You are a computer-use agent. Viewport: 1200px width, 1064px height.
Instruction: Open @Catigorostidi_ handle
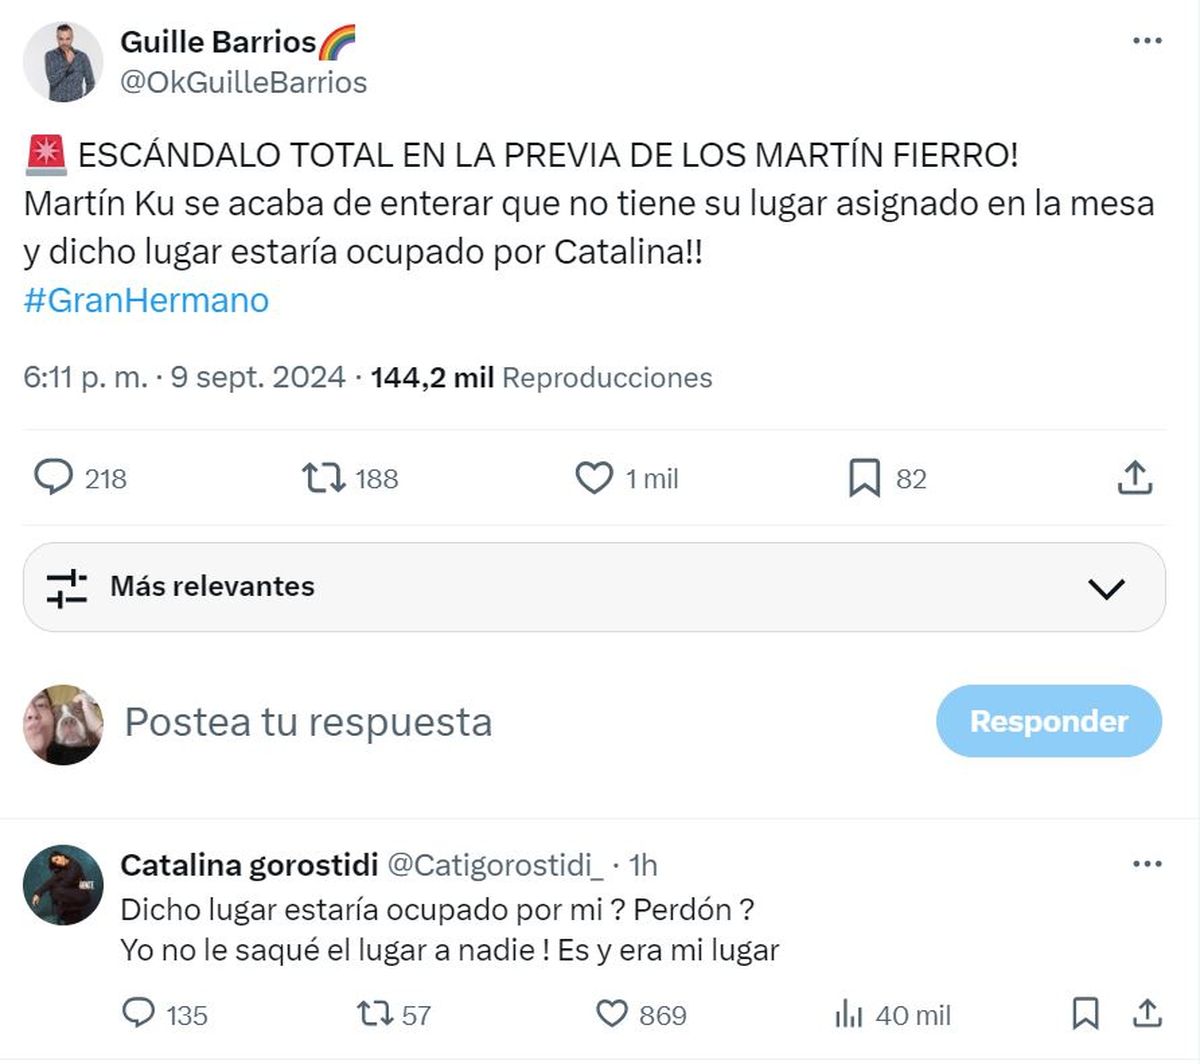tap(493, 866)
